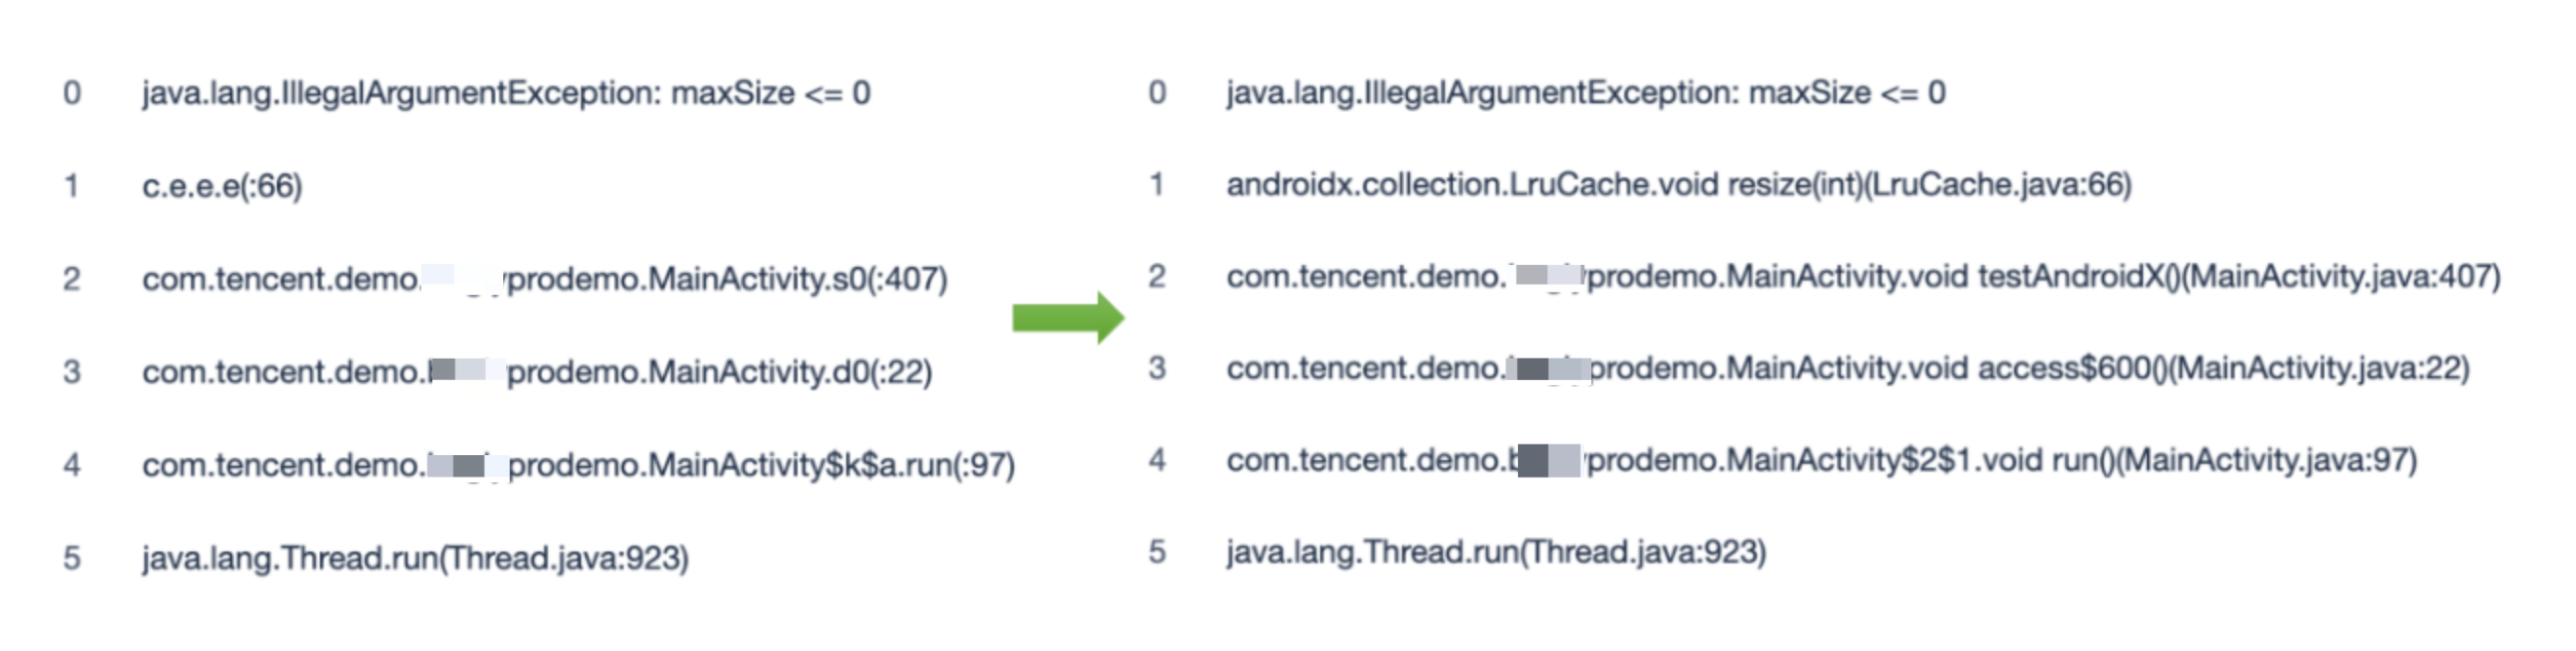Click the blurred package segment in the s0(:407) frame

pyautogui.click(x=462, y=278)
